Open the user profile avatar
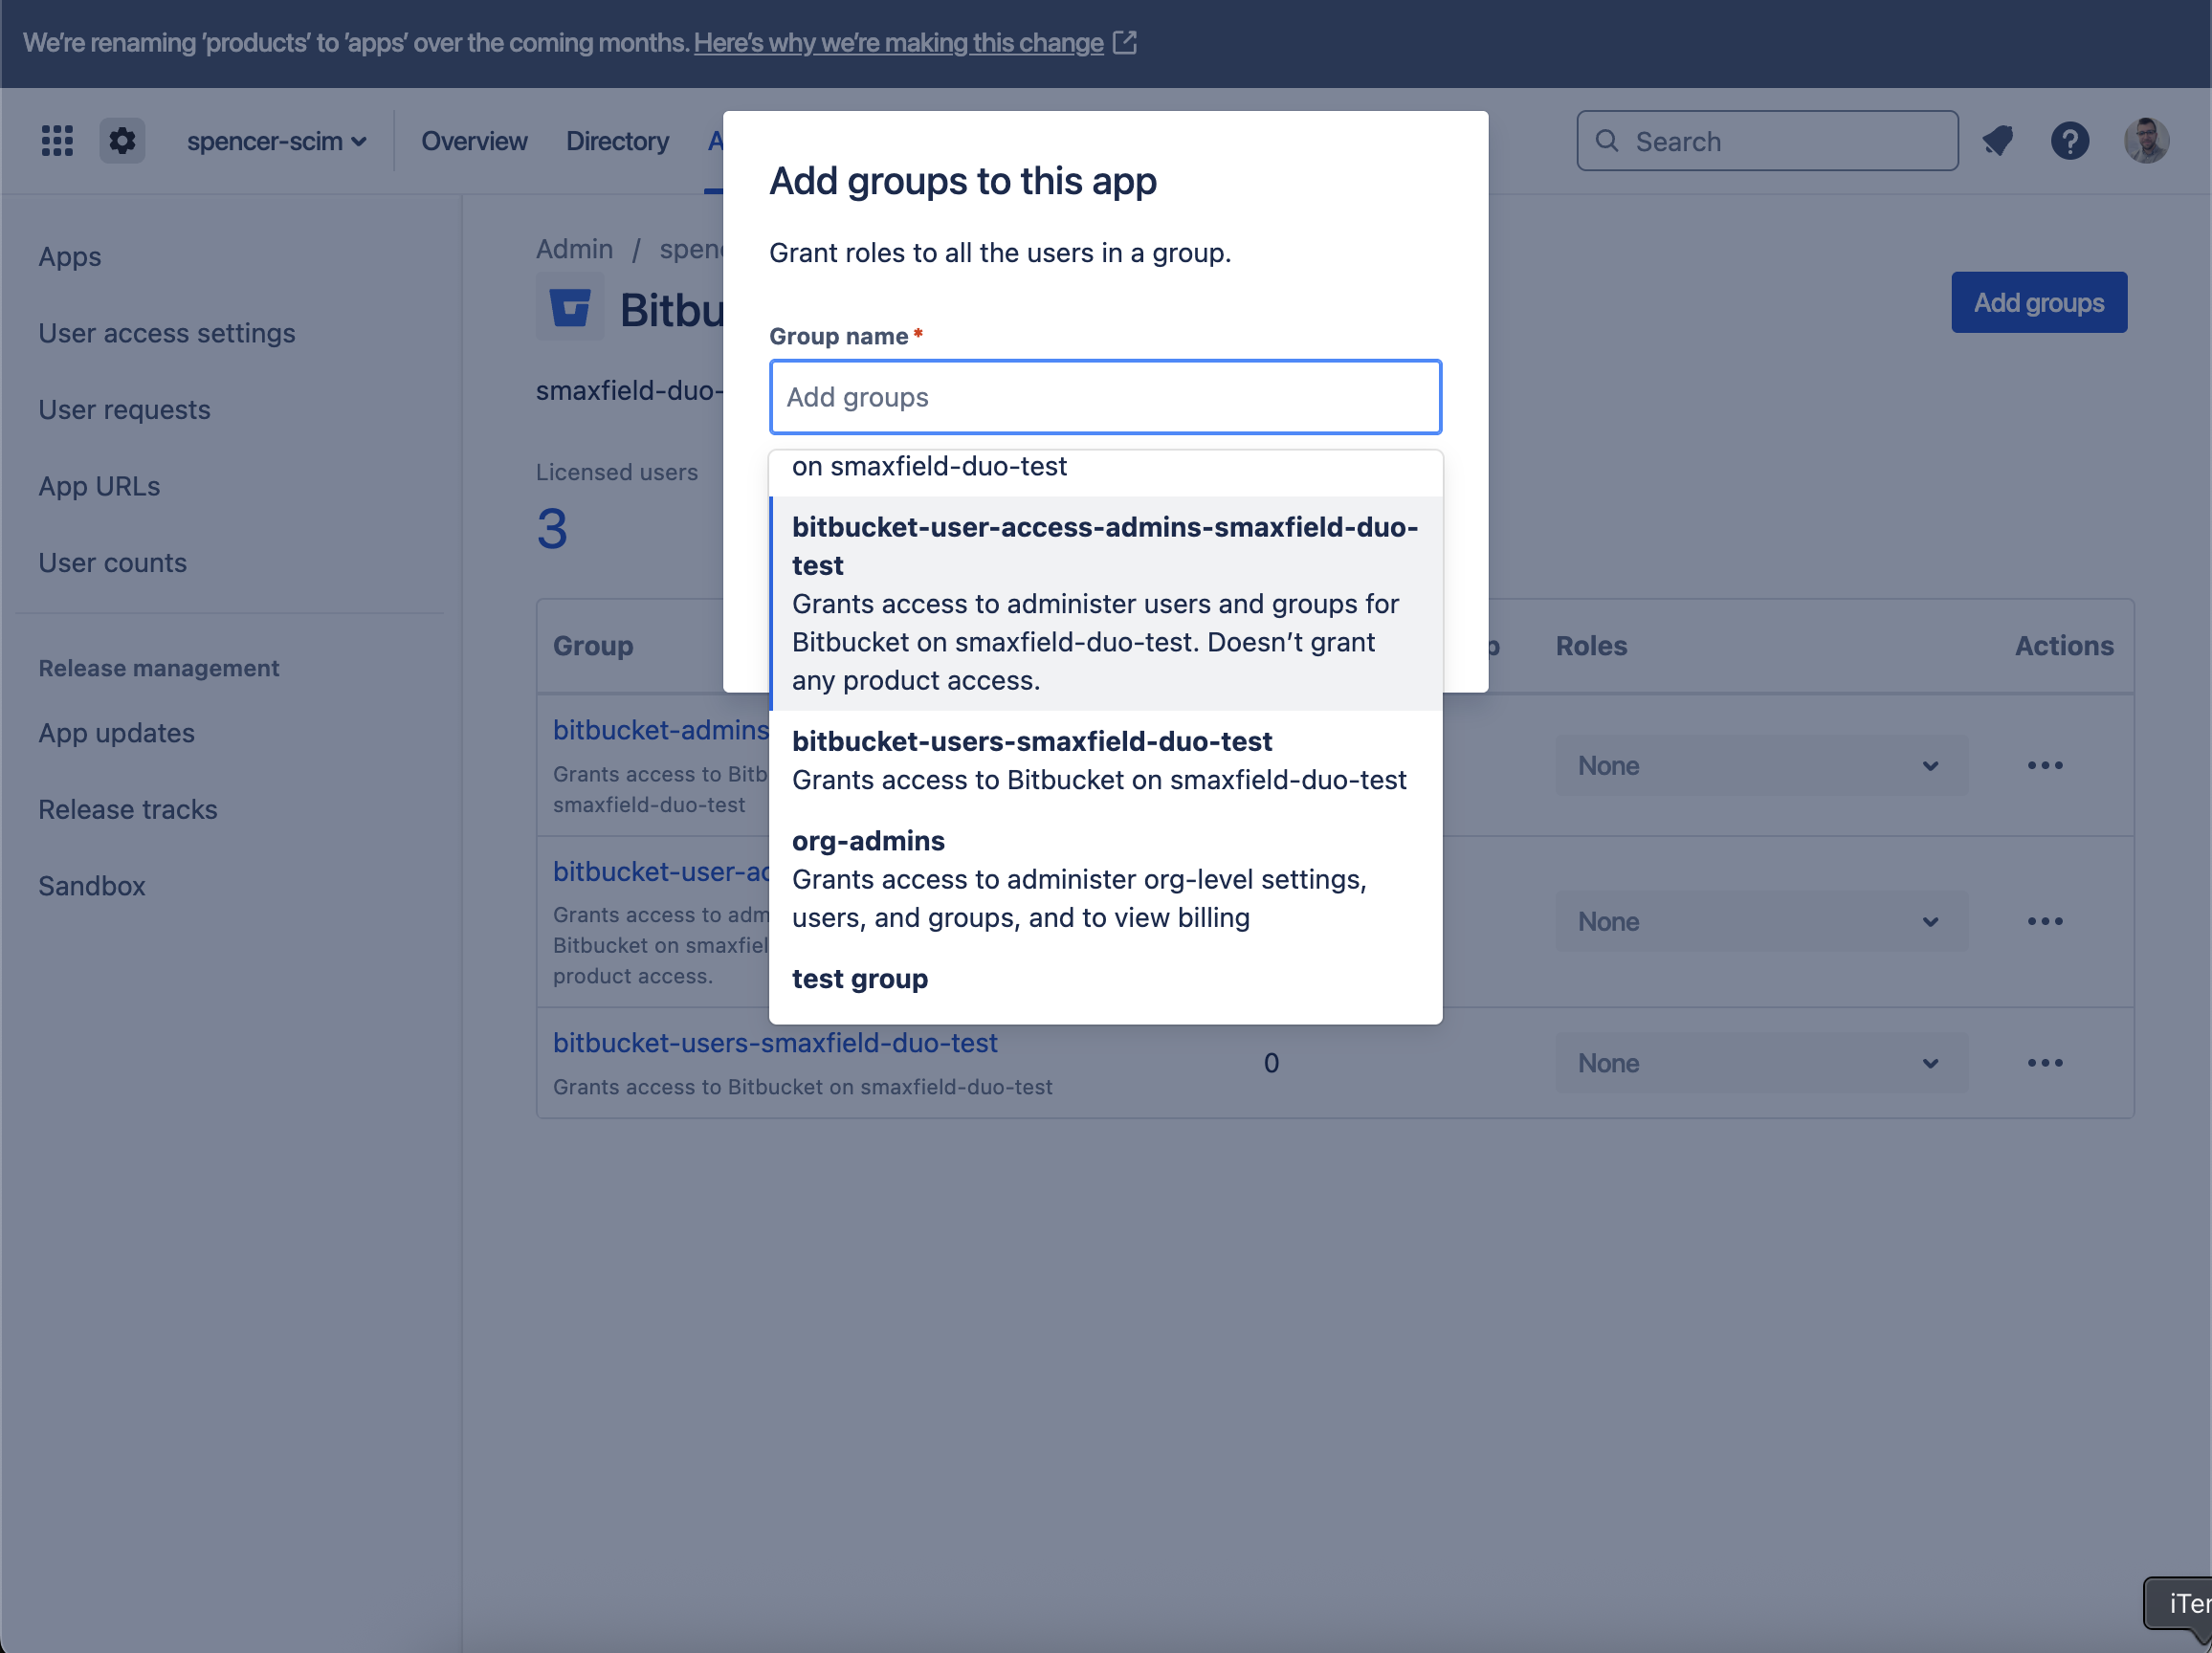2212x1653 pixels. [2146, 141]
